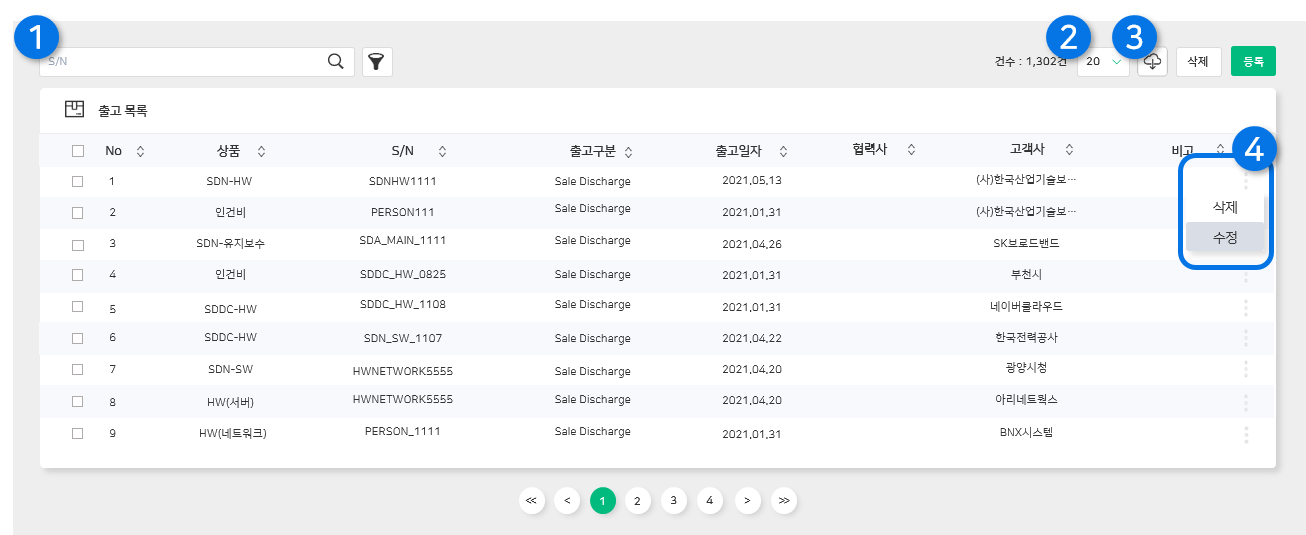Click the search magnifier icon

click(336, 62)
